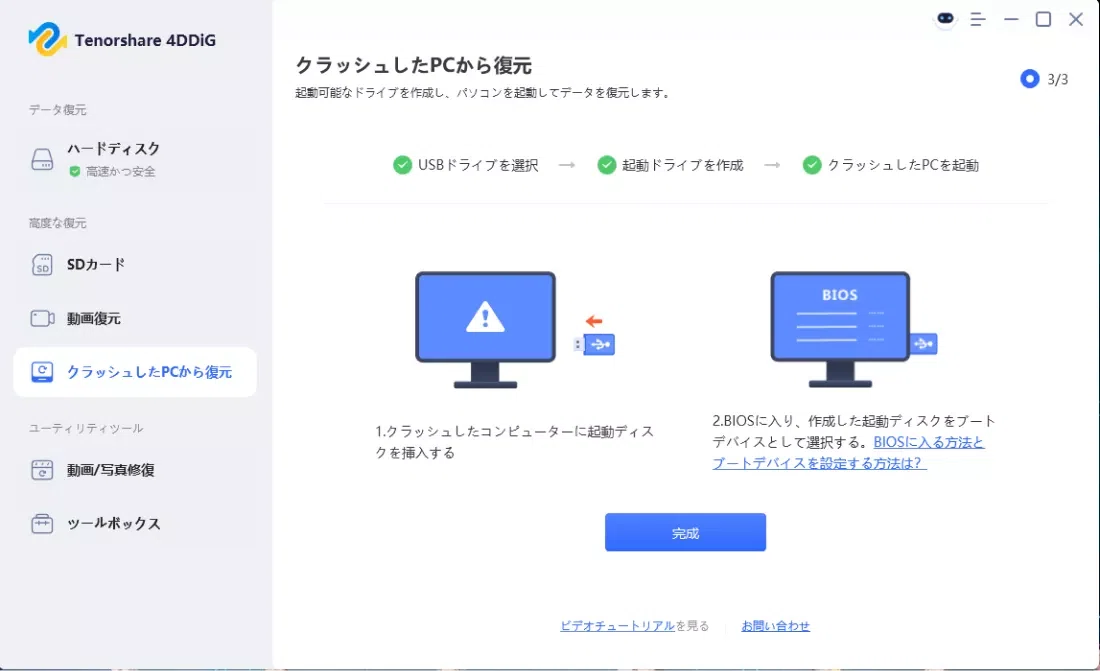The width and height of the screenshot is (1100, 671).
Task: Click the green shield icon beside 高速かつ安全
Action: (74, 171)
